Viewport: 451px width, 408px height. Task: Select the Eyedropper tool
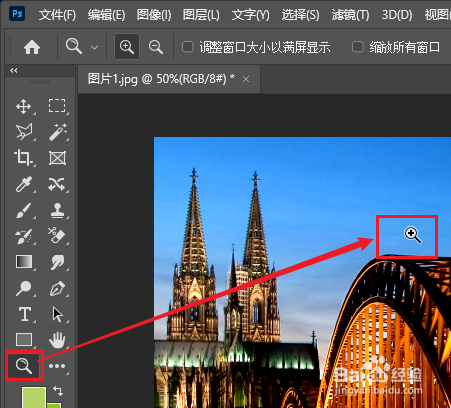coord(24,184)
